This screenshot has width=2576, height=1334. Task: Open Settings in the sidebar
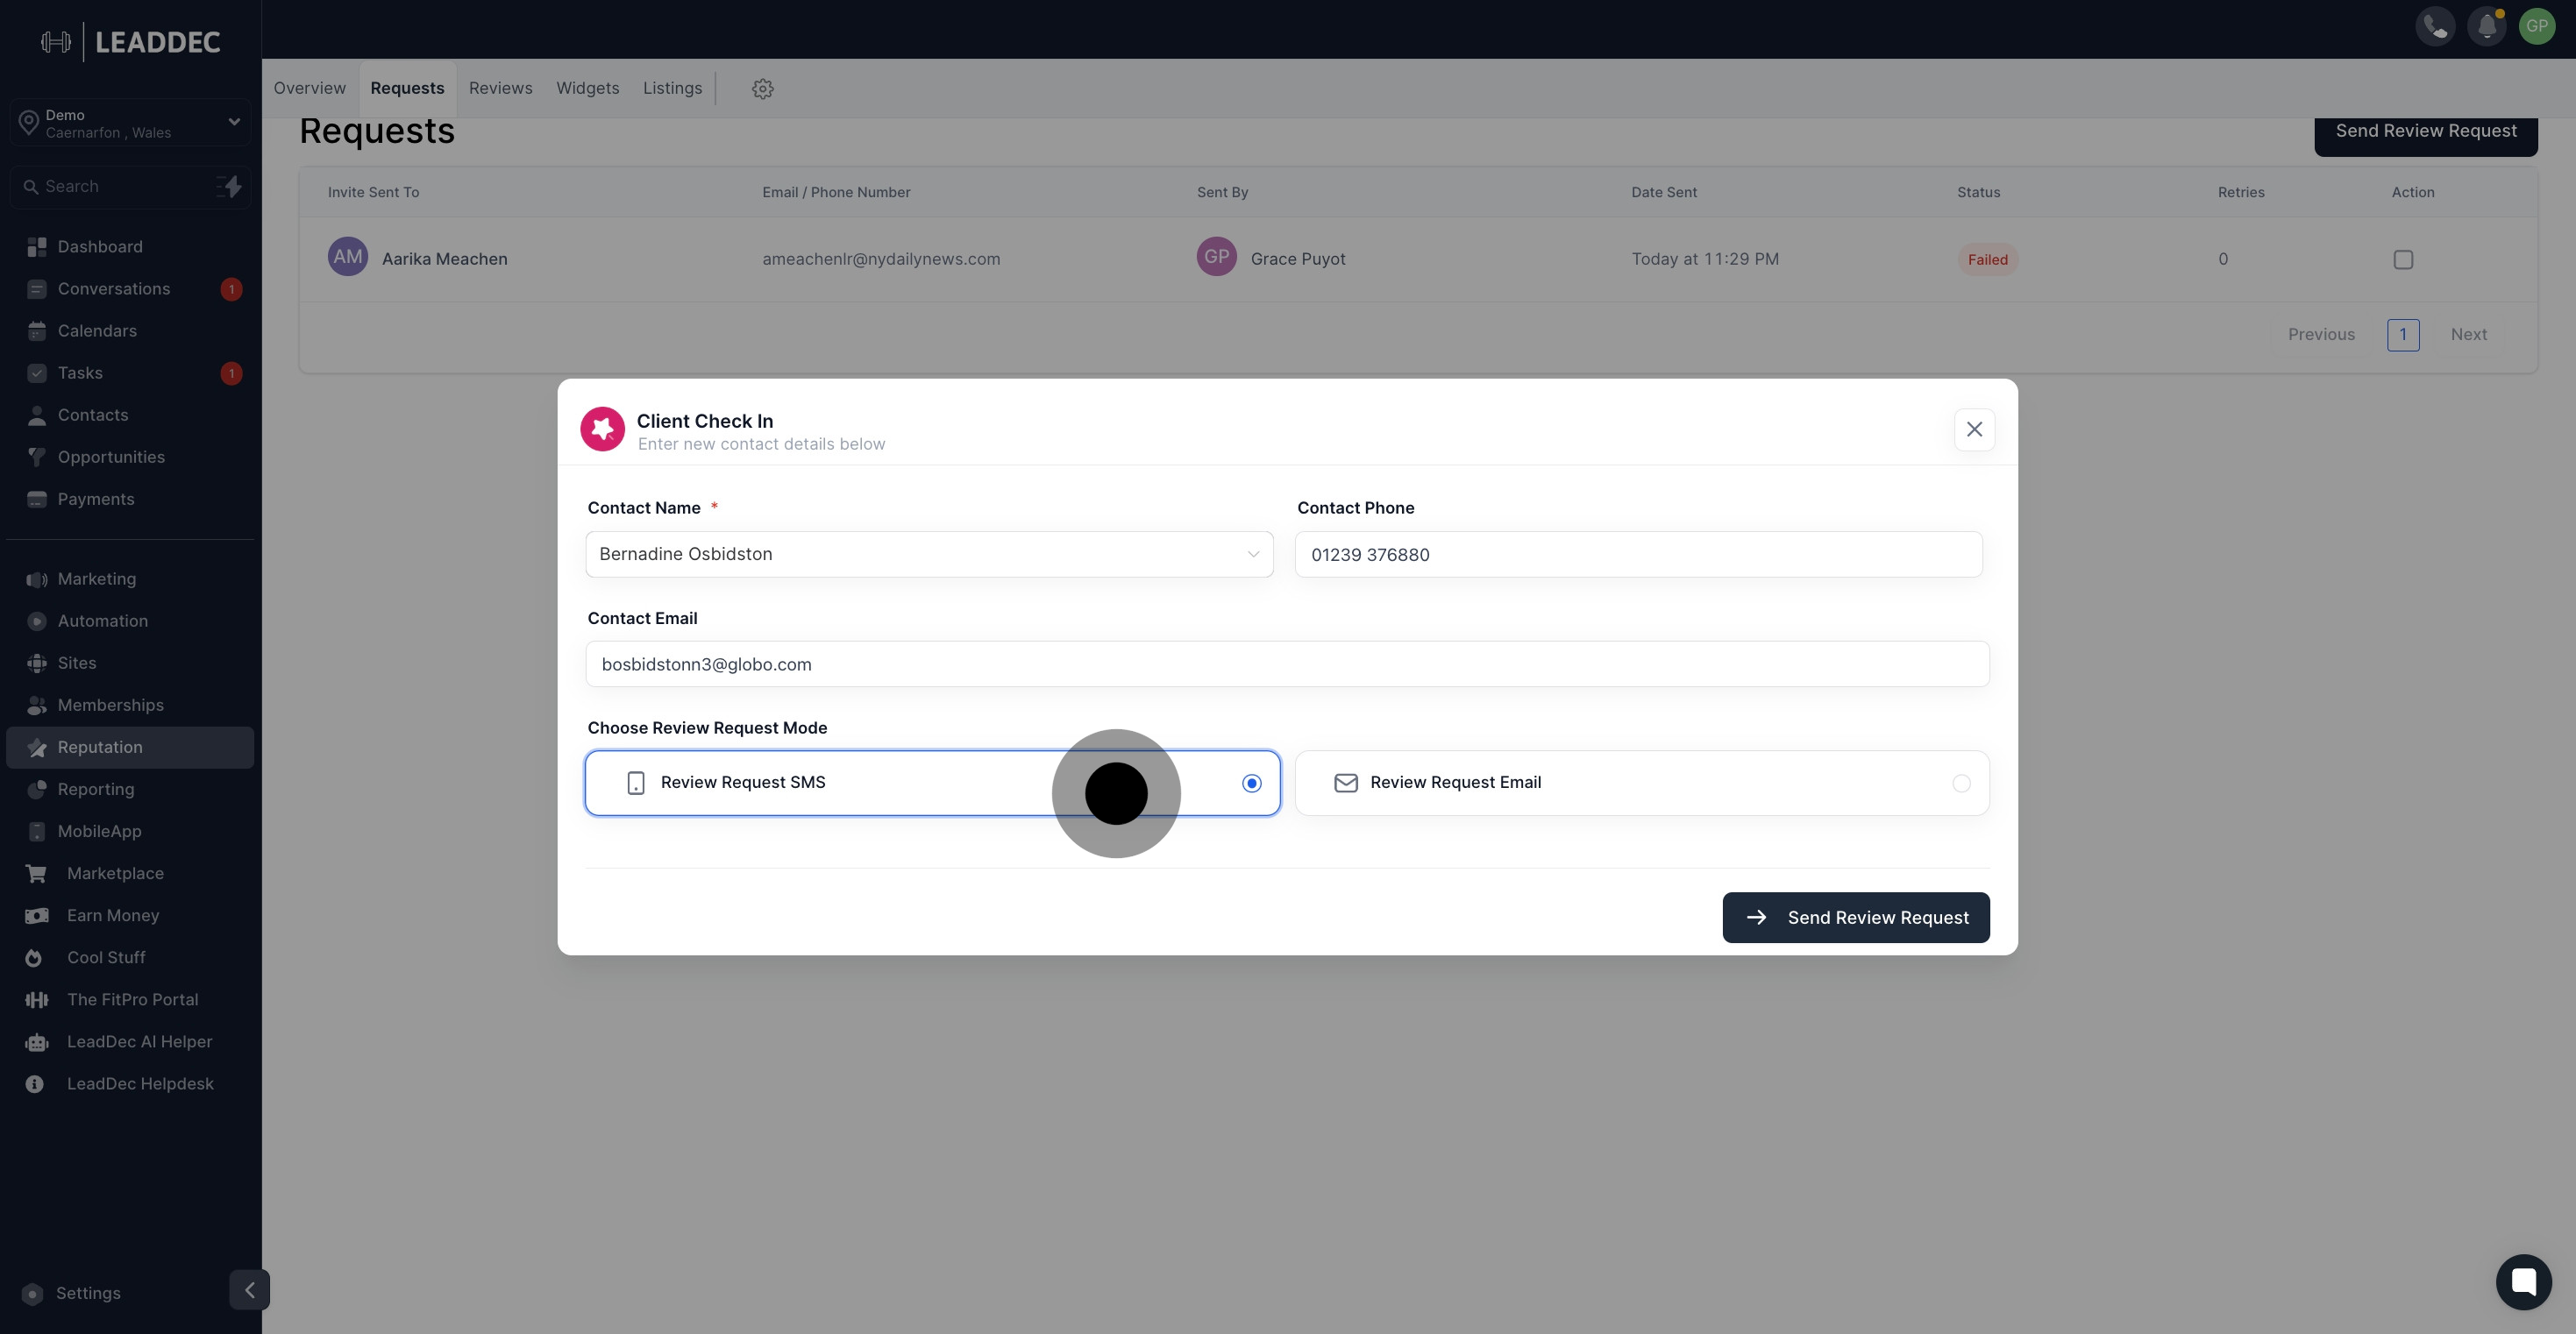(x=88, y=1293)
